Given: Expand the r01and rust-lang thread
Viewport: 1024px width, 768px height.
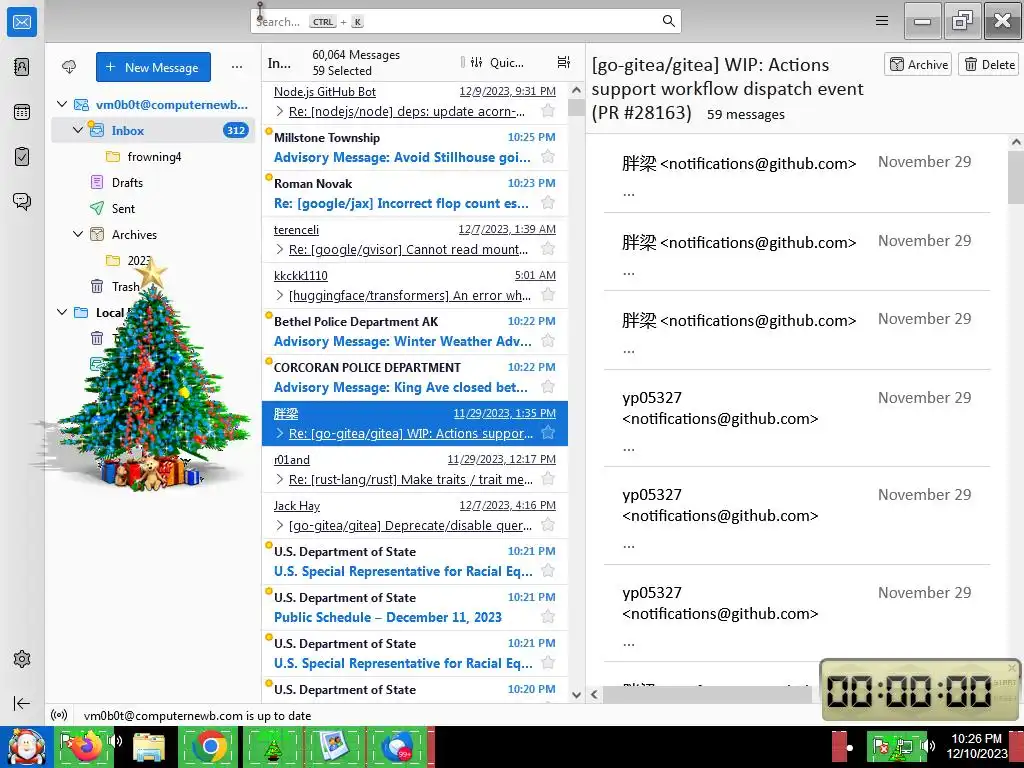Looking at the screenshot, I should pos(280,479).
